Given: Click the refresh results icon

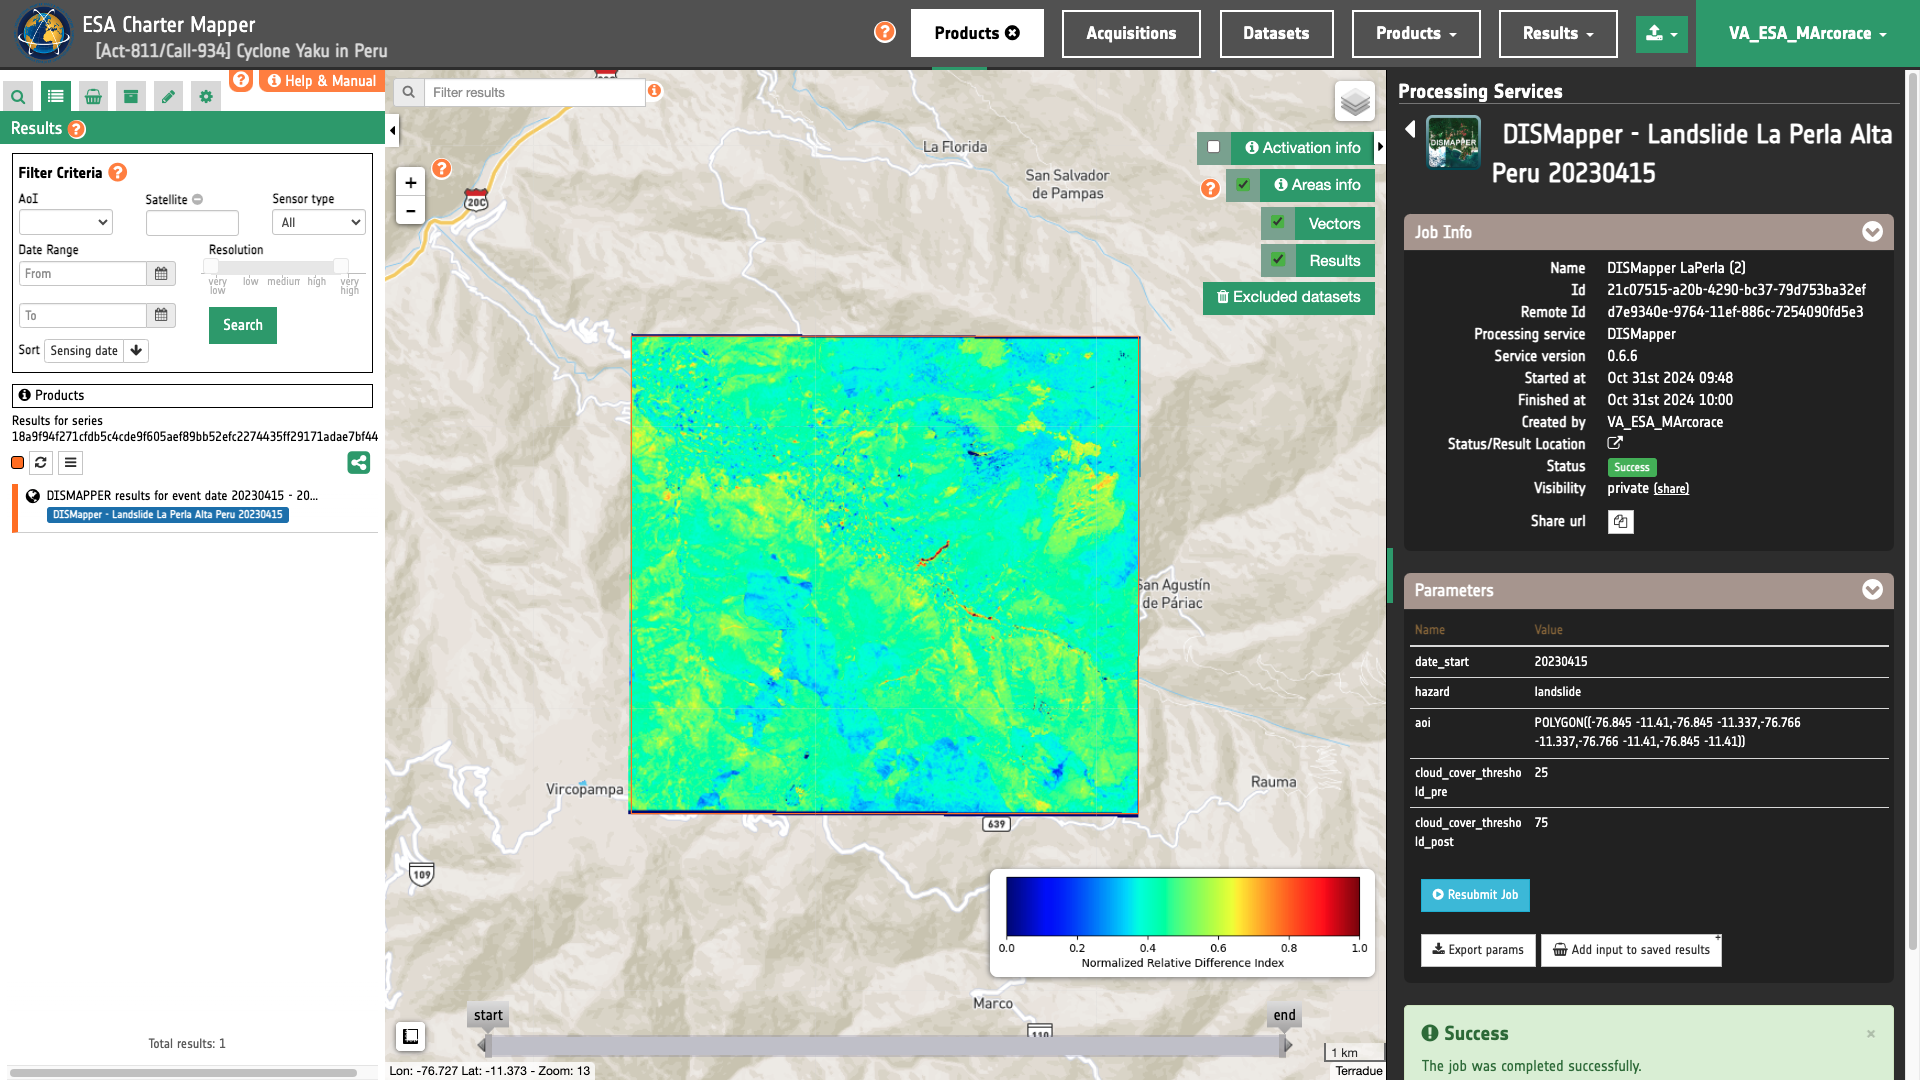Looking at the screenshot, I should pos(41,463).
